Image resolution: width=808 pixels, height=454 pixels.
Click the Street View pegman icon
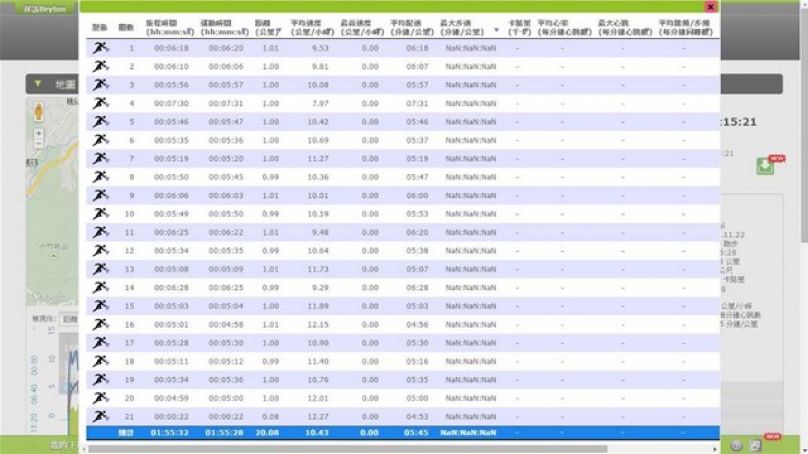tap(39, 109)
